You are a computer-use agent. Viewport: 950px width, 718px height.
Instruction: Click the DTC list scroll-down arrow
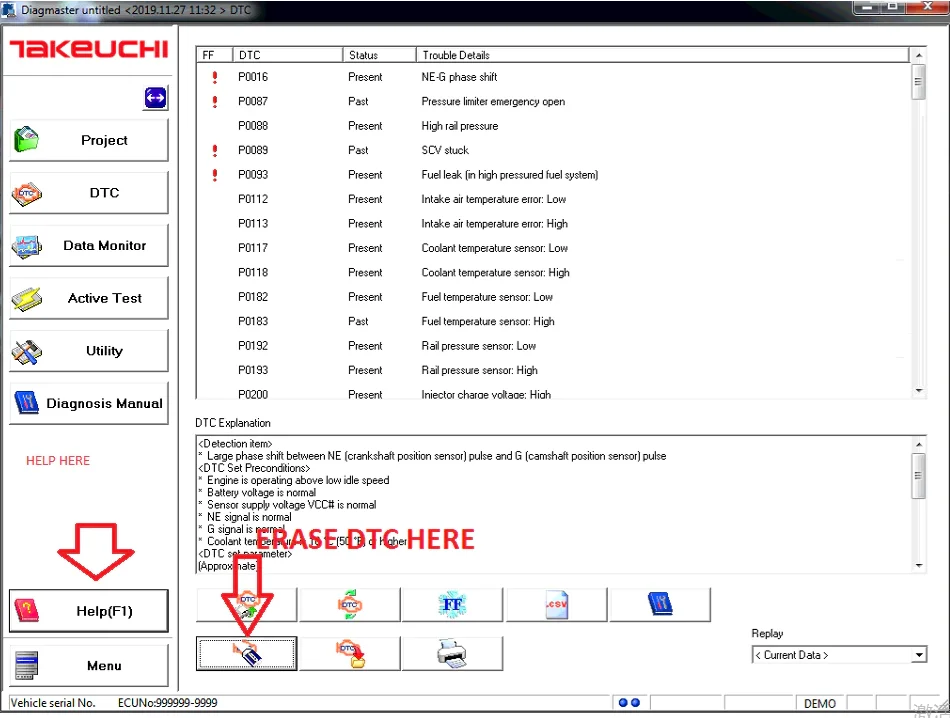pos(918,391)
